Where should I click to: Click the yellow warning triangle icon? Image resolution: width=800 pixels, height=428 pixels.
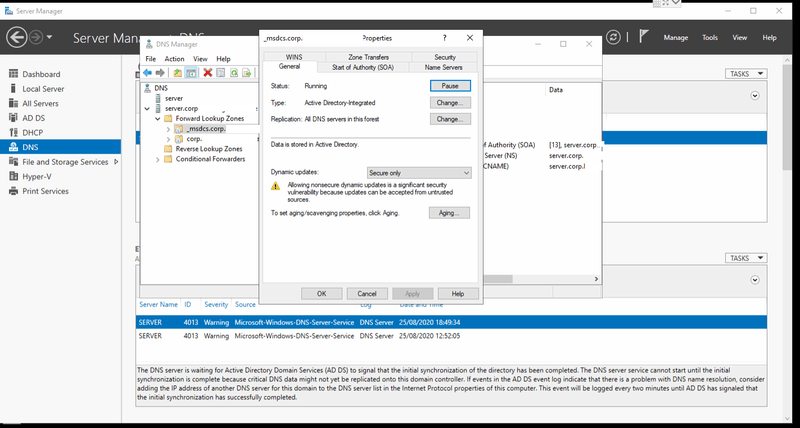tap(276, 186)
